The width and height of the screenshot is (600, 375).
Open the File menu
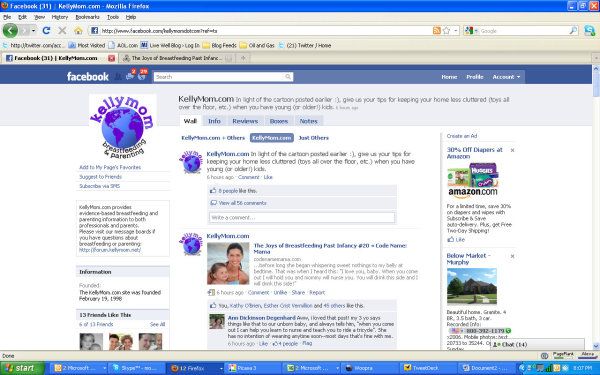coord(7,17)
